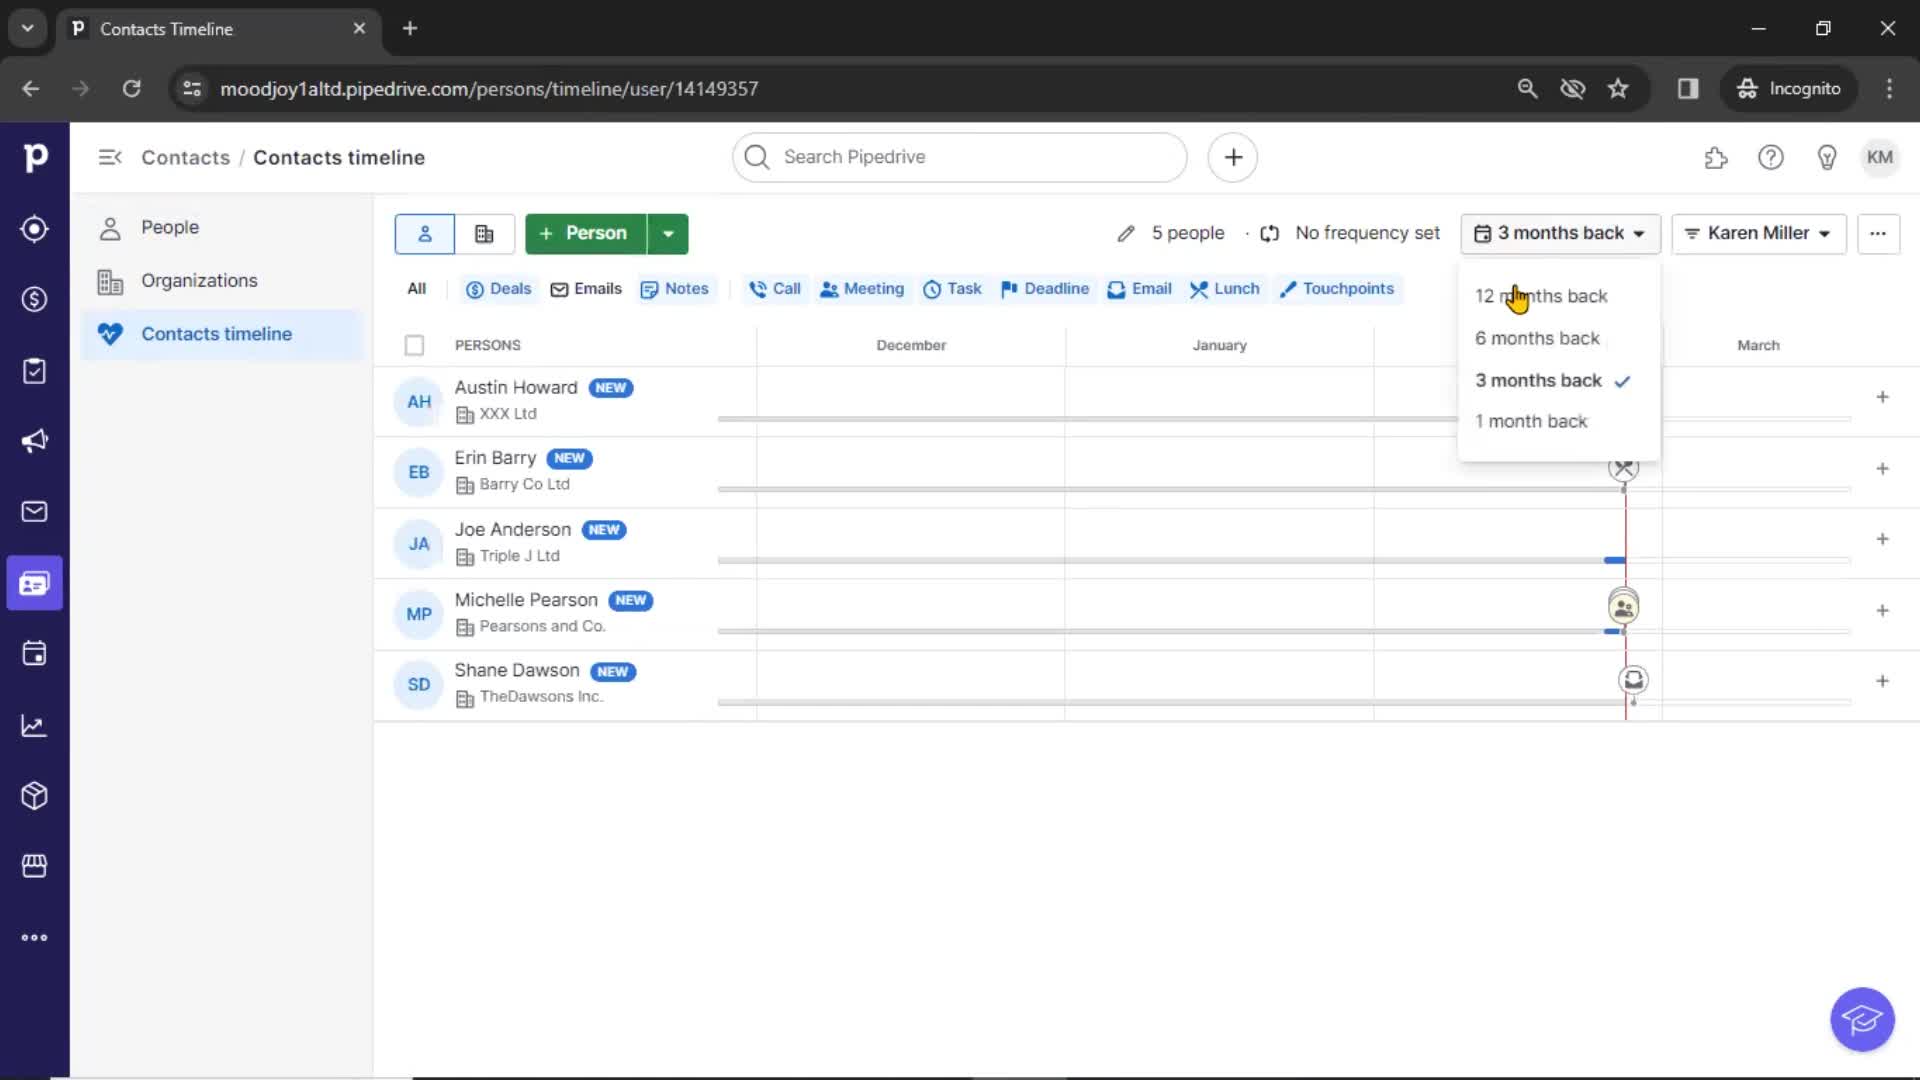Click the All activity tab
Image resolution: width=1920 pixels, height=1080 pixels.
click(417, 287)
